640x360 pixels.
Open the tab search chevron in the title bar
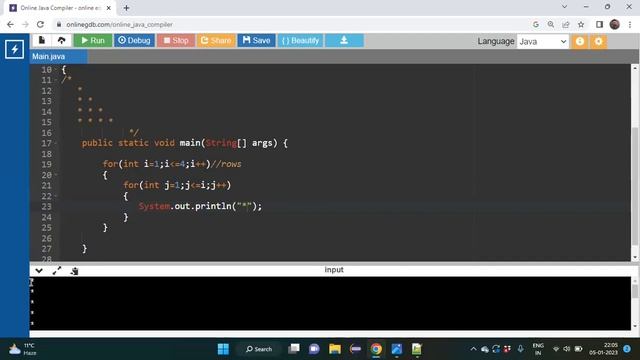[564, 7]
